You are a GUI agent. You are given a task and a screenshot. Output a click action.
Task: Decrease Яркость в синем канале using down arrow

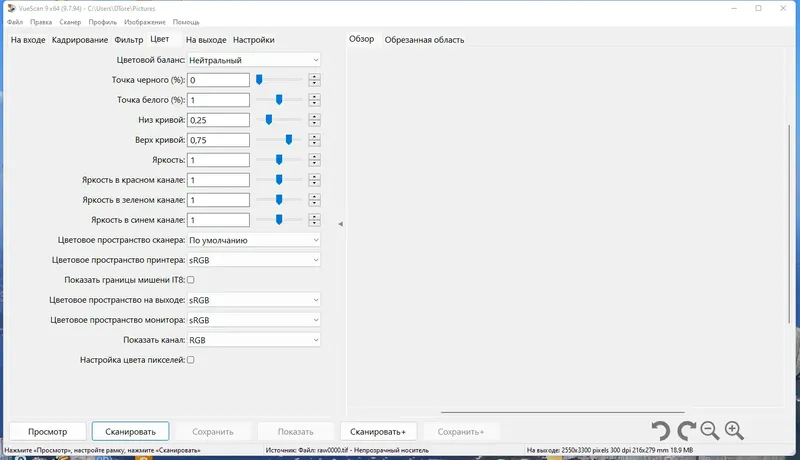coord(314,223)
